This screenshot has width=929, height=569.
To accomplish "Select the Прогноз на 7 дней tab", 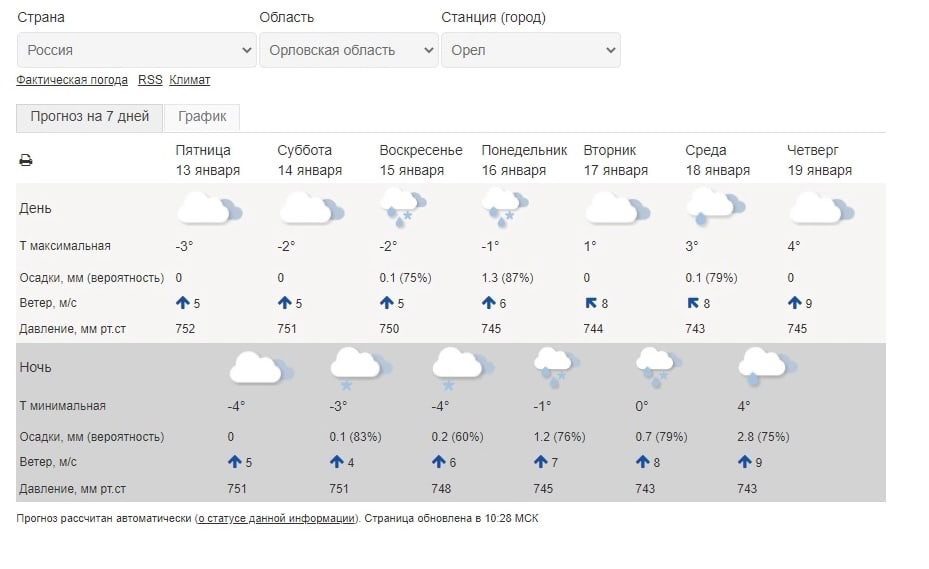I will click(x=89, y=117).
